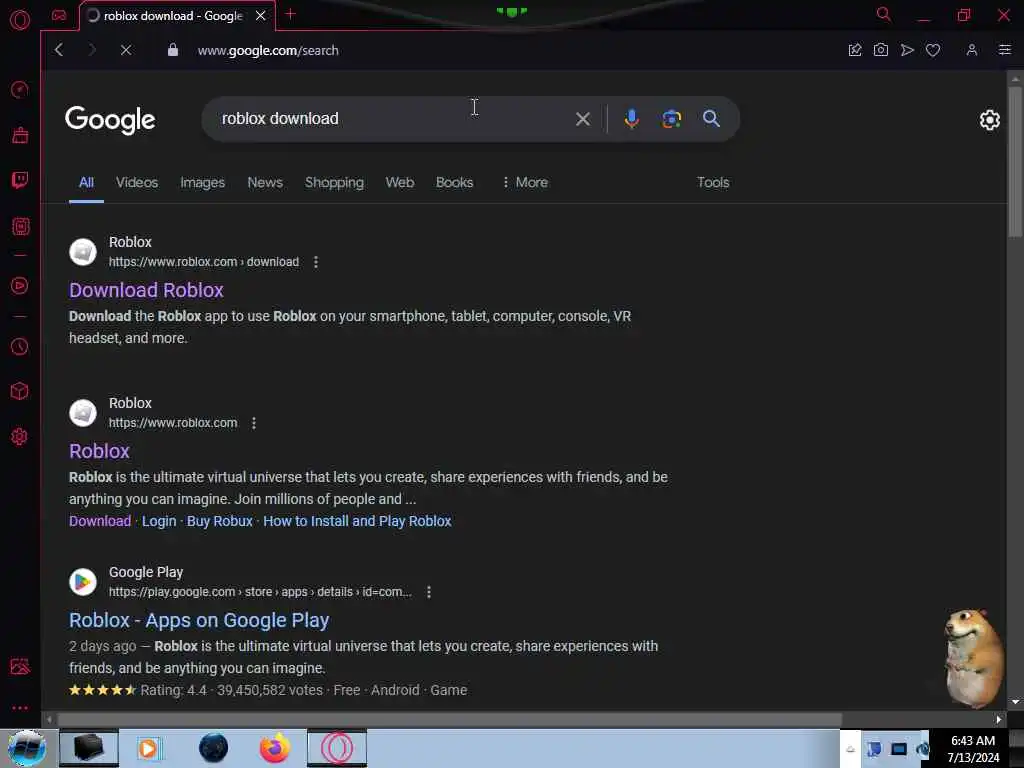Switch to Web results tab
The width and height of the screenshot is (1024, 768).
400,182
